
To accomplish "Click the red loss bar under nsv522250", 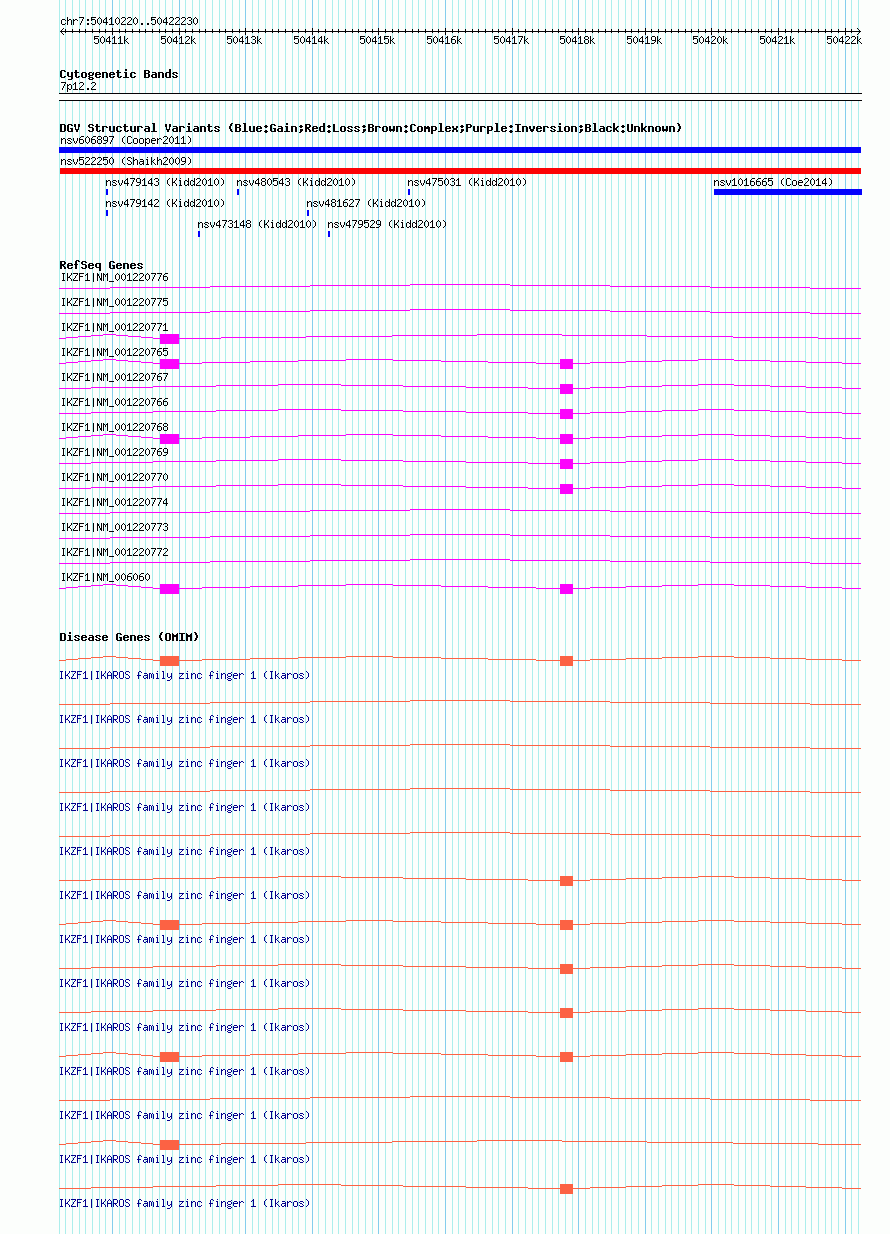I will pos(460,171).
